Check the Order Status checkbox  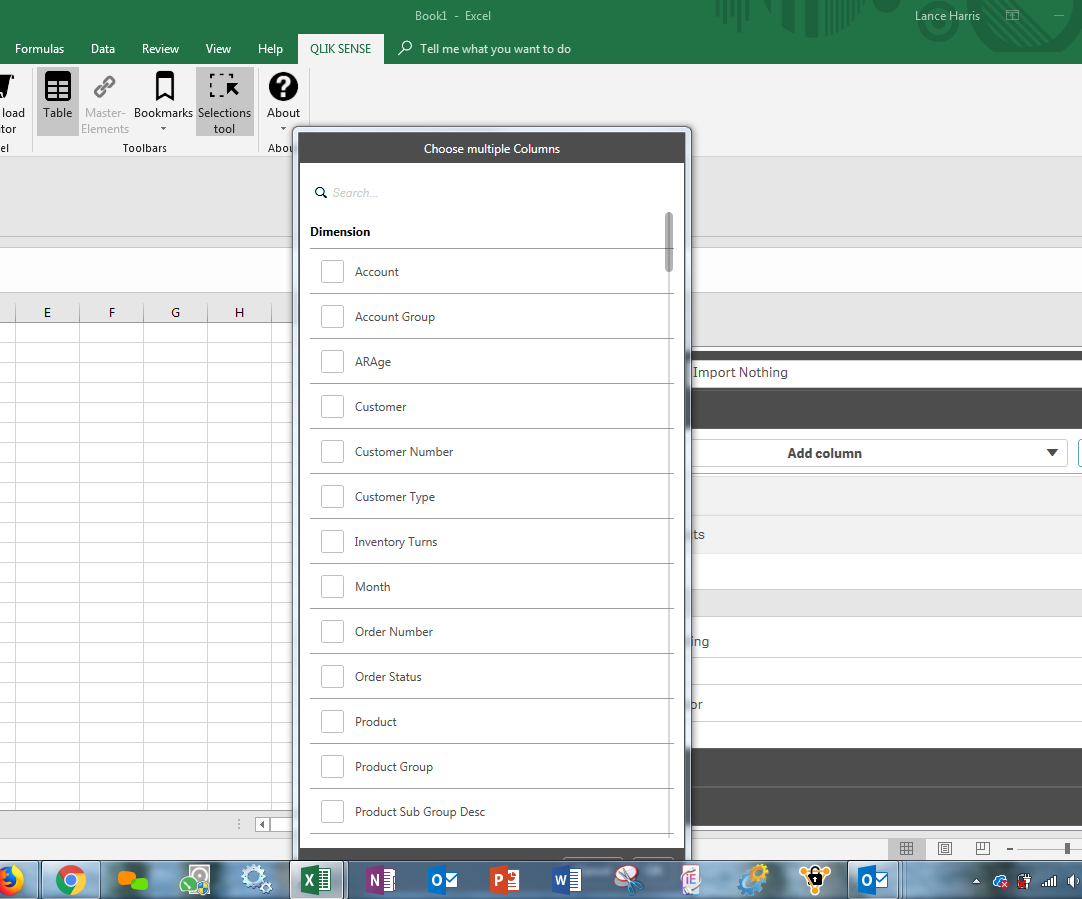pyautogui.click(x=333, y=676)
